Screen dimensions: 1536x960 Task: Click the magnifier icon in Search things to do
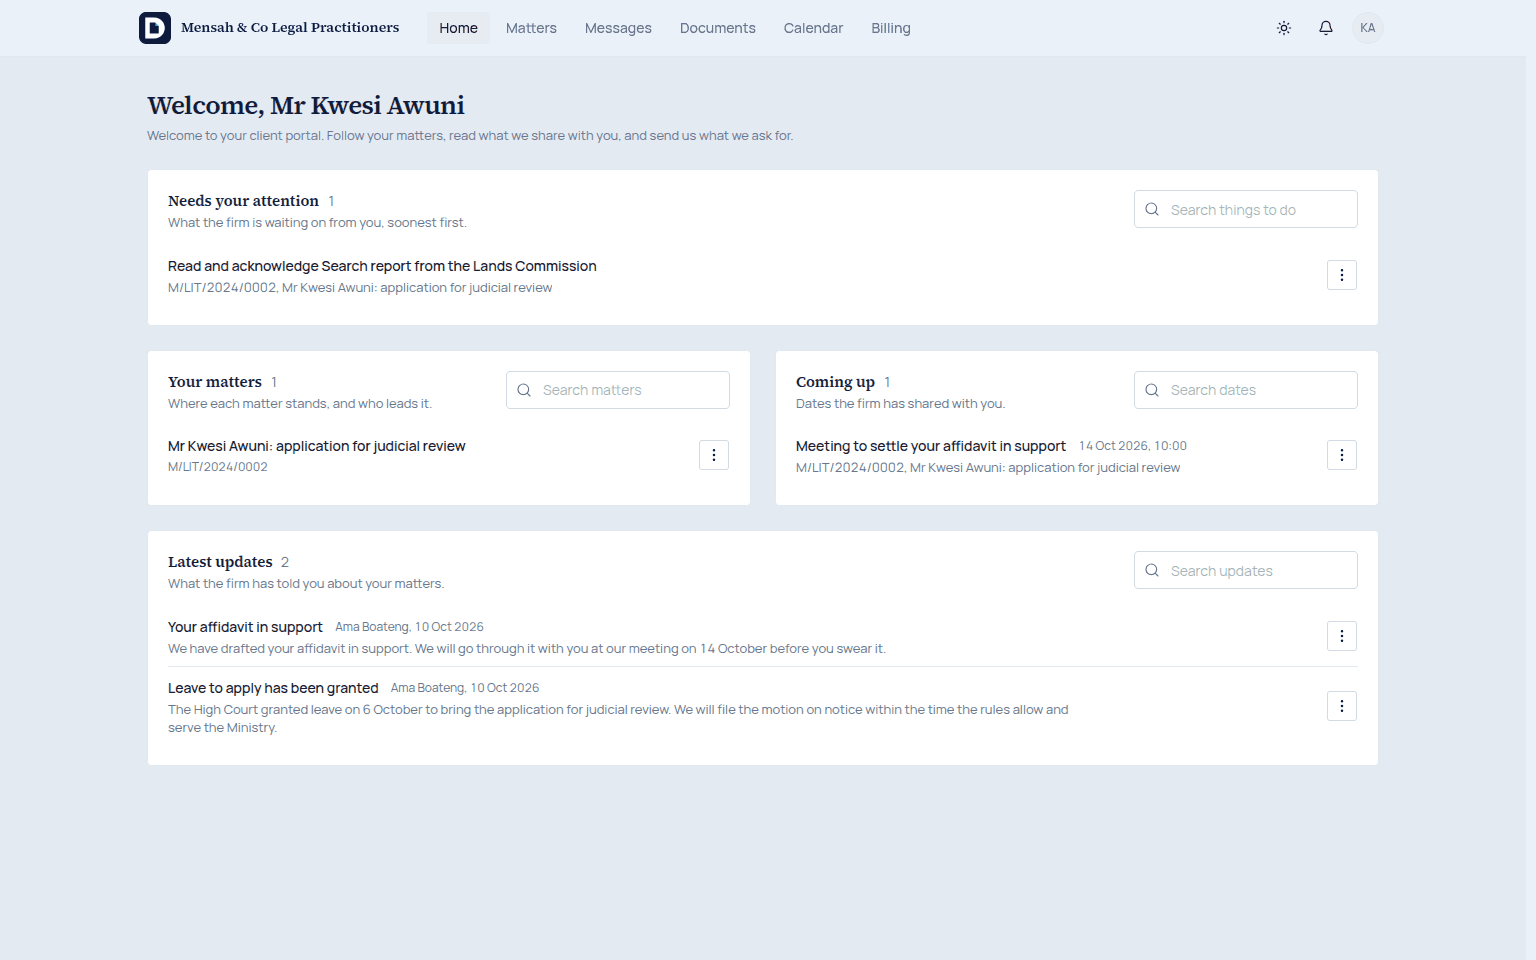pyautogui.click(x=1152, y=209)
